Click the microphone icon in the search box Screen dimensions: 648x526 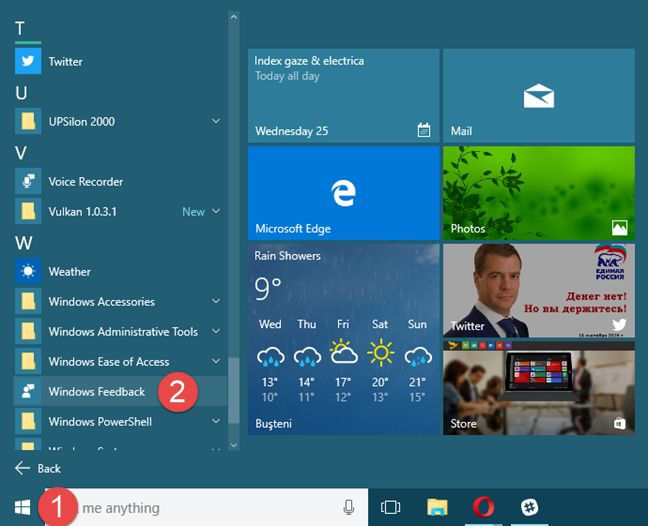[x=349, y=507]
